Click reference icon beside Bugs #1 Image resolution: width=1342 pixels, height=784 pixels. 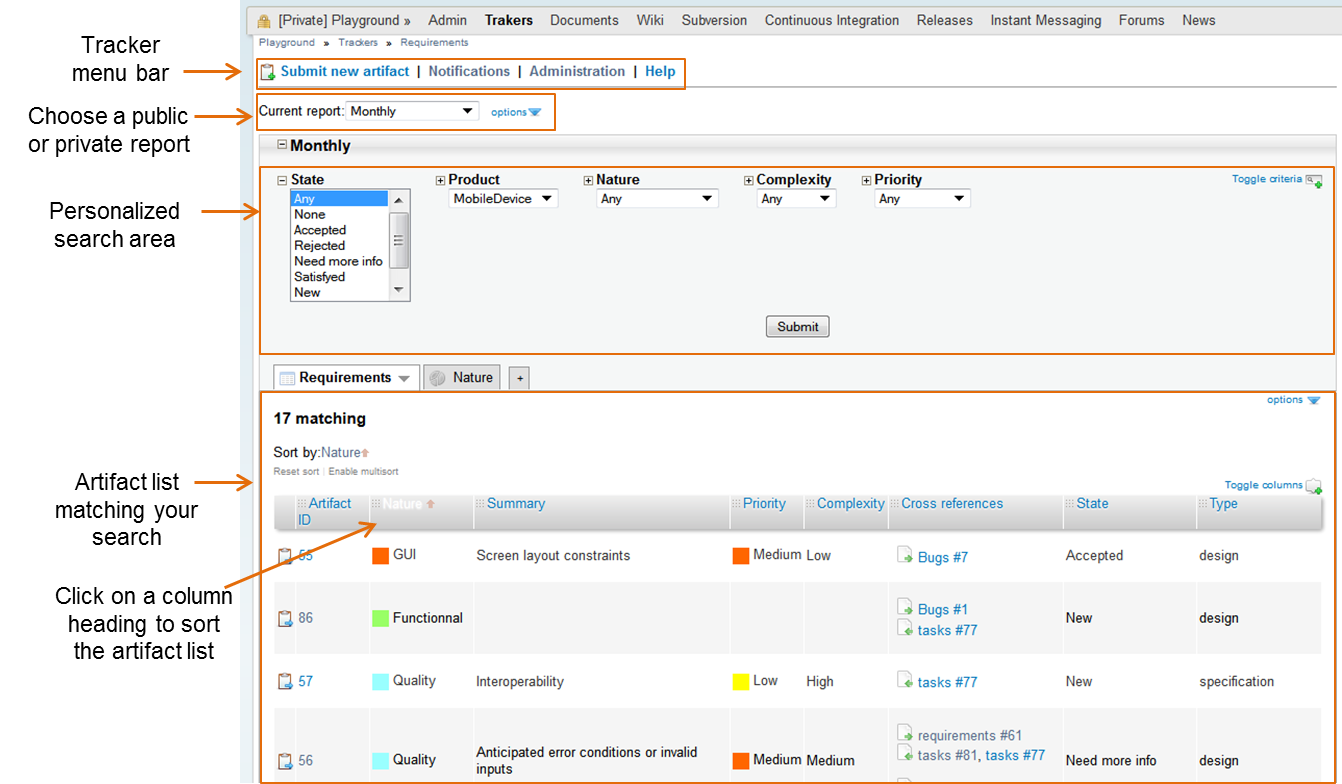pyautogui.click(x=905, y=607)
